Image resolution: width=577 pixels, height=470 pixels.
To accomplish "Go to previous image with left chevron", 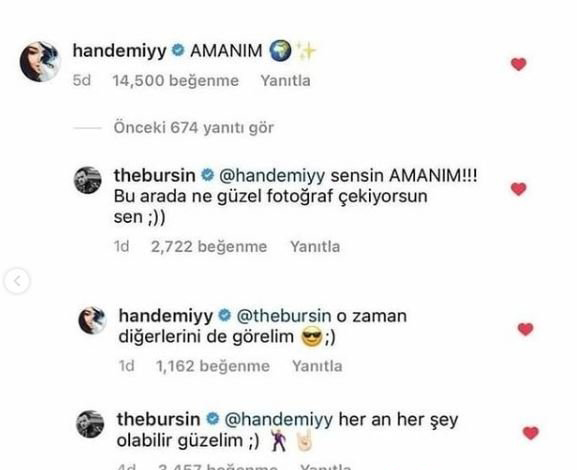I will click(x=17, y=281).
